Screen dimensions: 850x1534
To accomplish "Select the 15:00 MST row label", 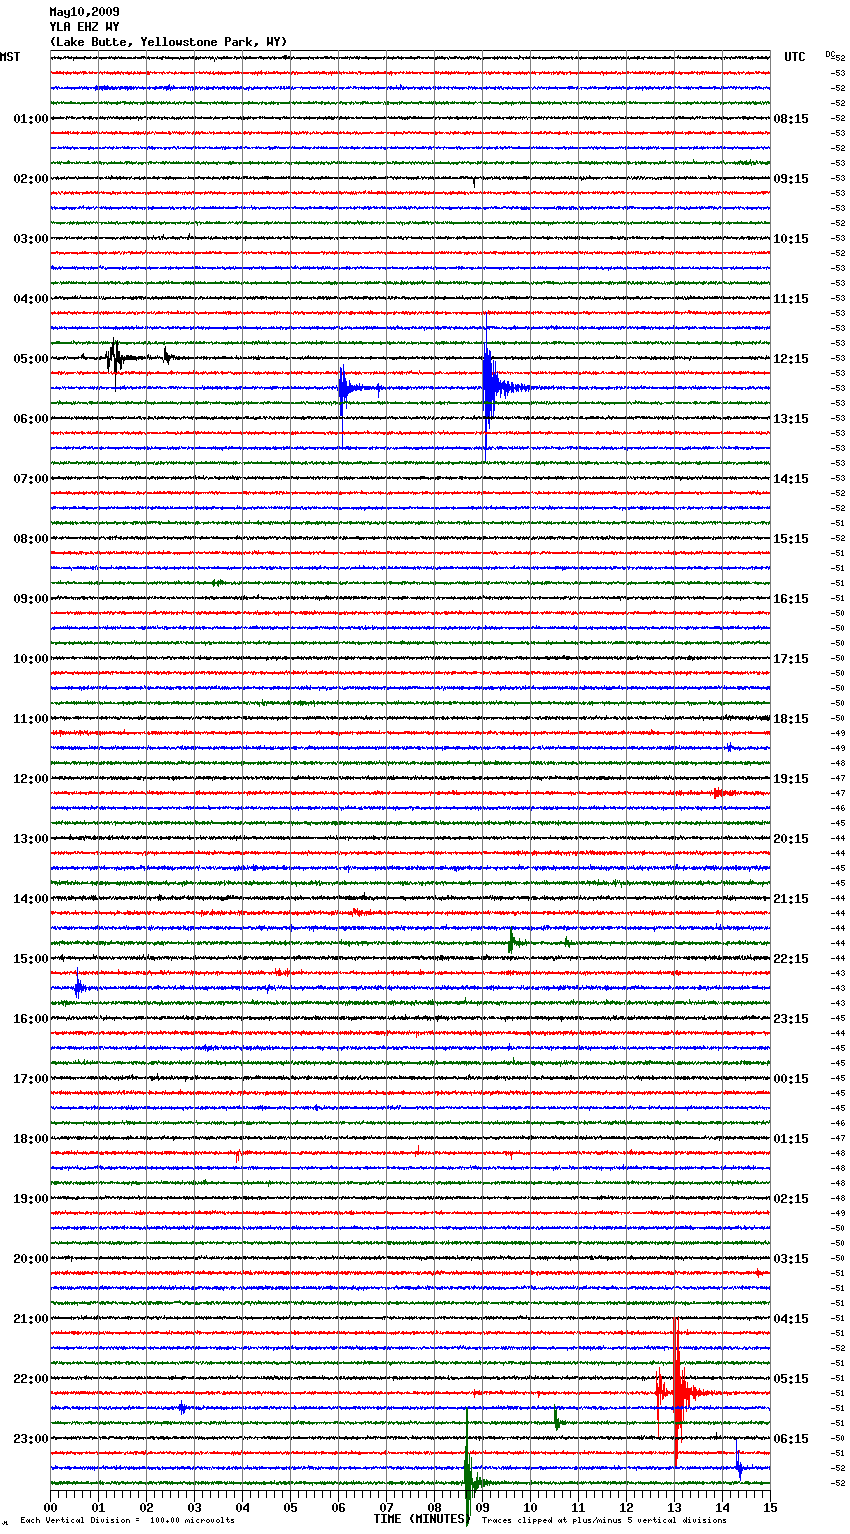I will tap(31, 959).
